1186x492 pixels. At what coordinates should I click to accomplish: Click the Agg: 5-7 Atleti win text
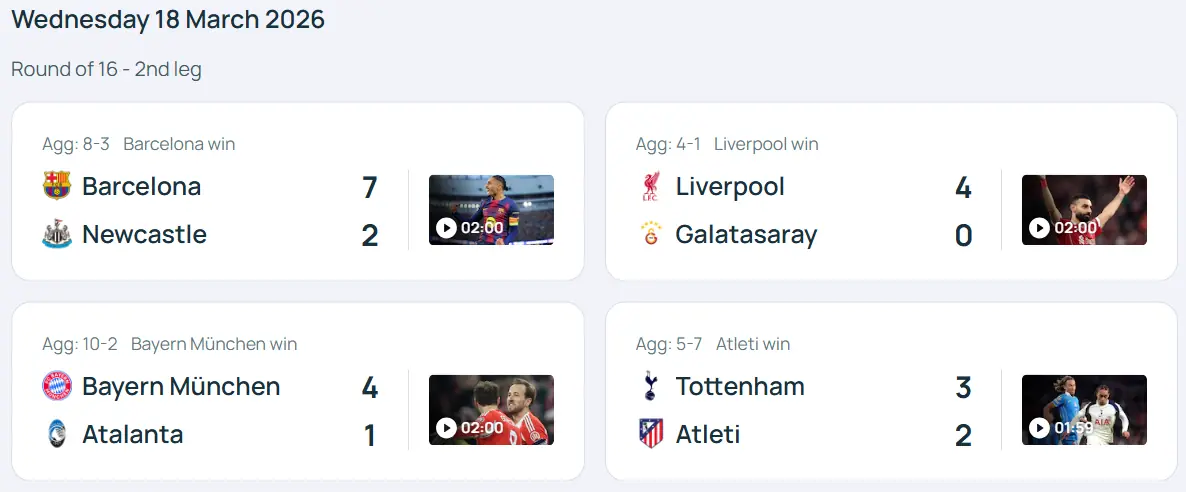pos(712,344)
